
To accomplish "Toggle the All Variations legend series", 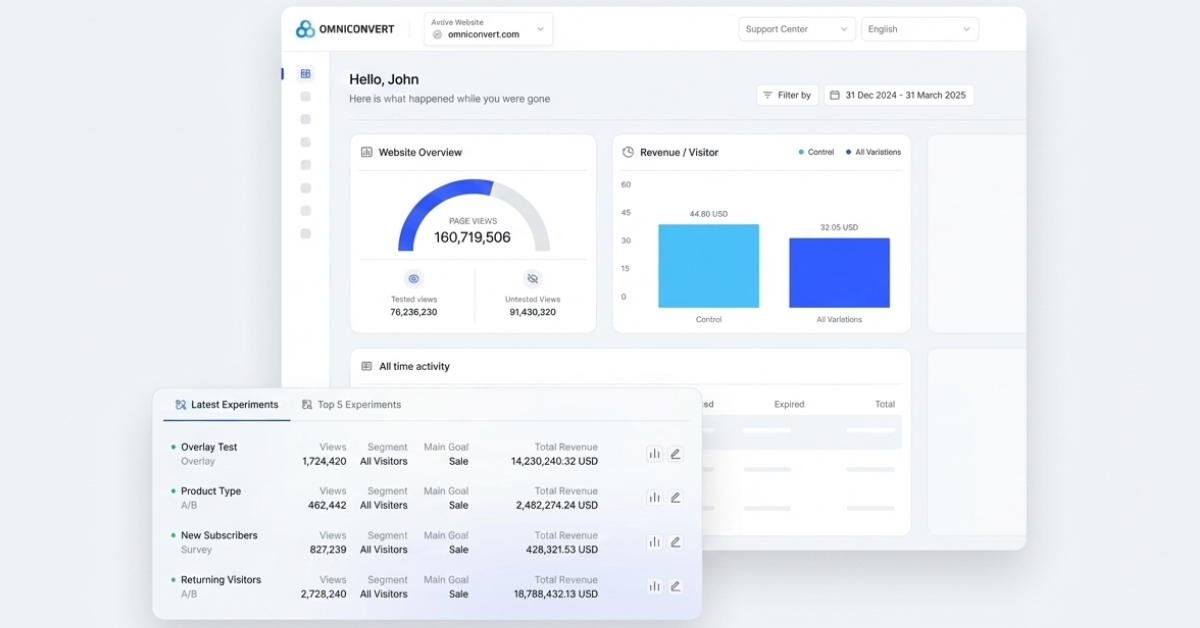I will point(872,152).
